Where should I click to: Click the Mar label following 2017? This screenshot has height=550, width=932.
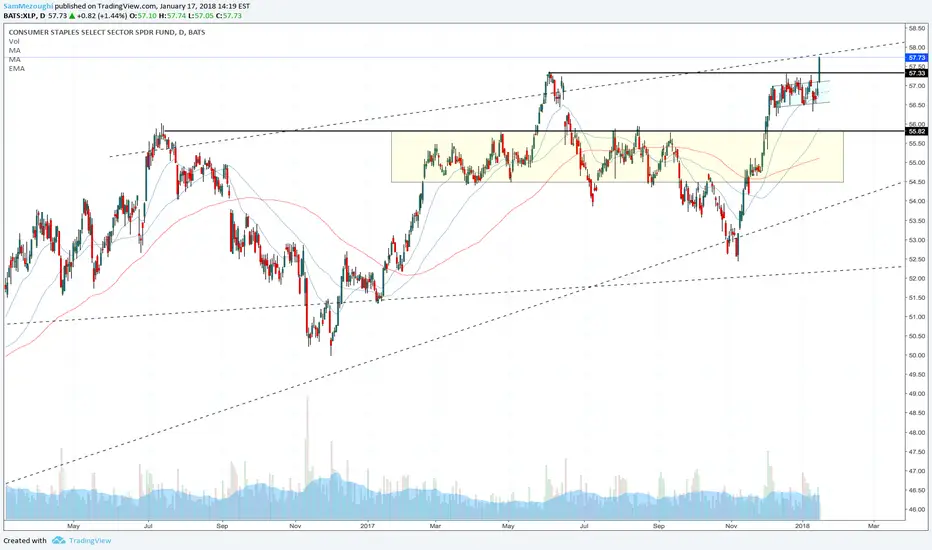[x=435, y=526]
